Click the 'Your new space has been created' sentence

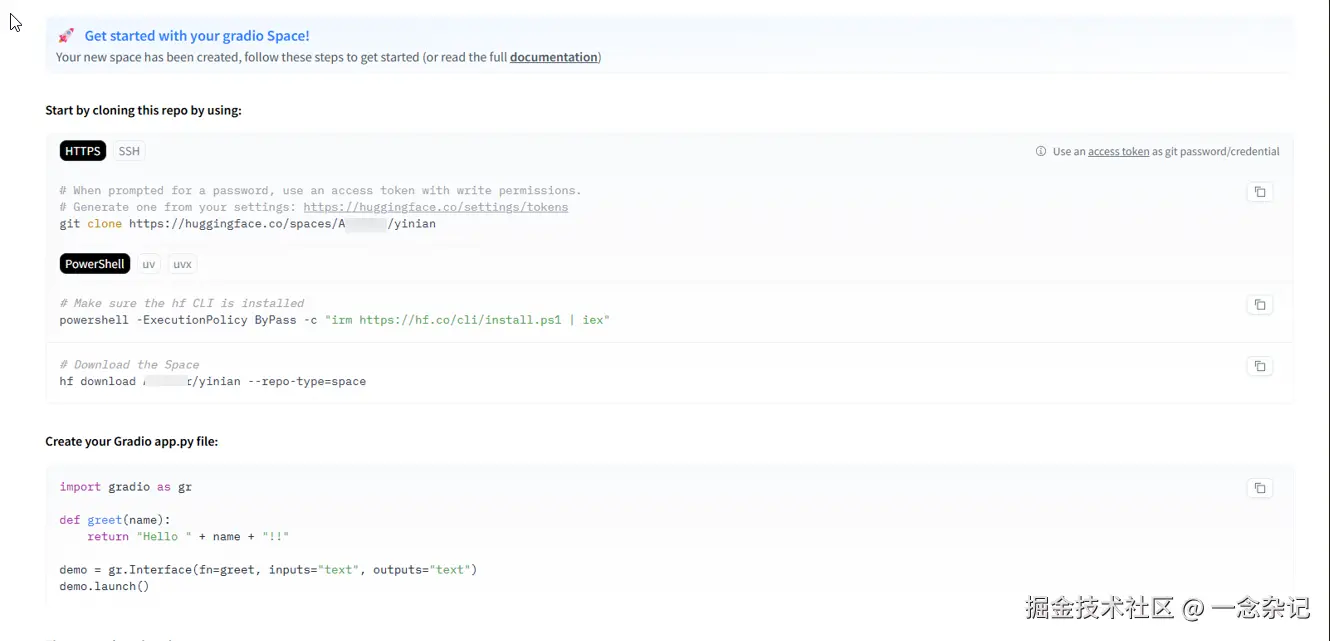point(328,57)
